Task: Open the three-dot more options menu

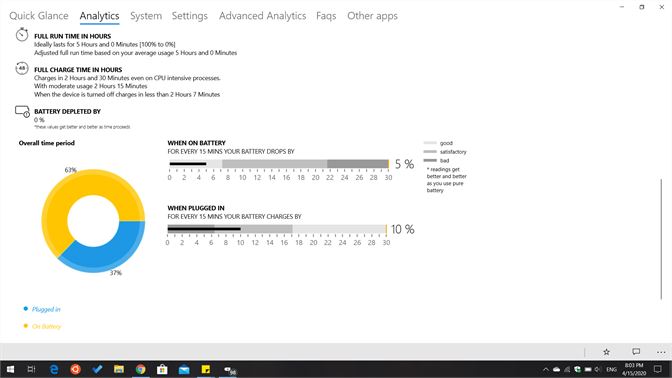Action: [x=661, y=352]
